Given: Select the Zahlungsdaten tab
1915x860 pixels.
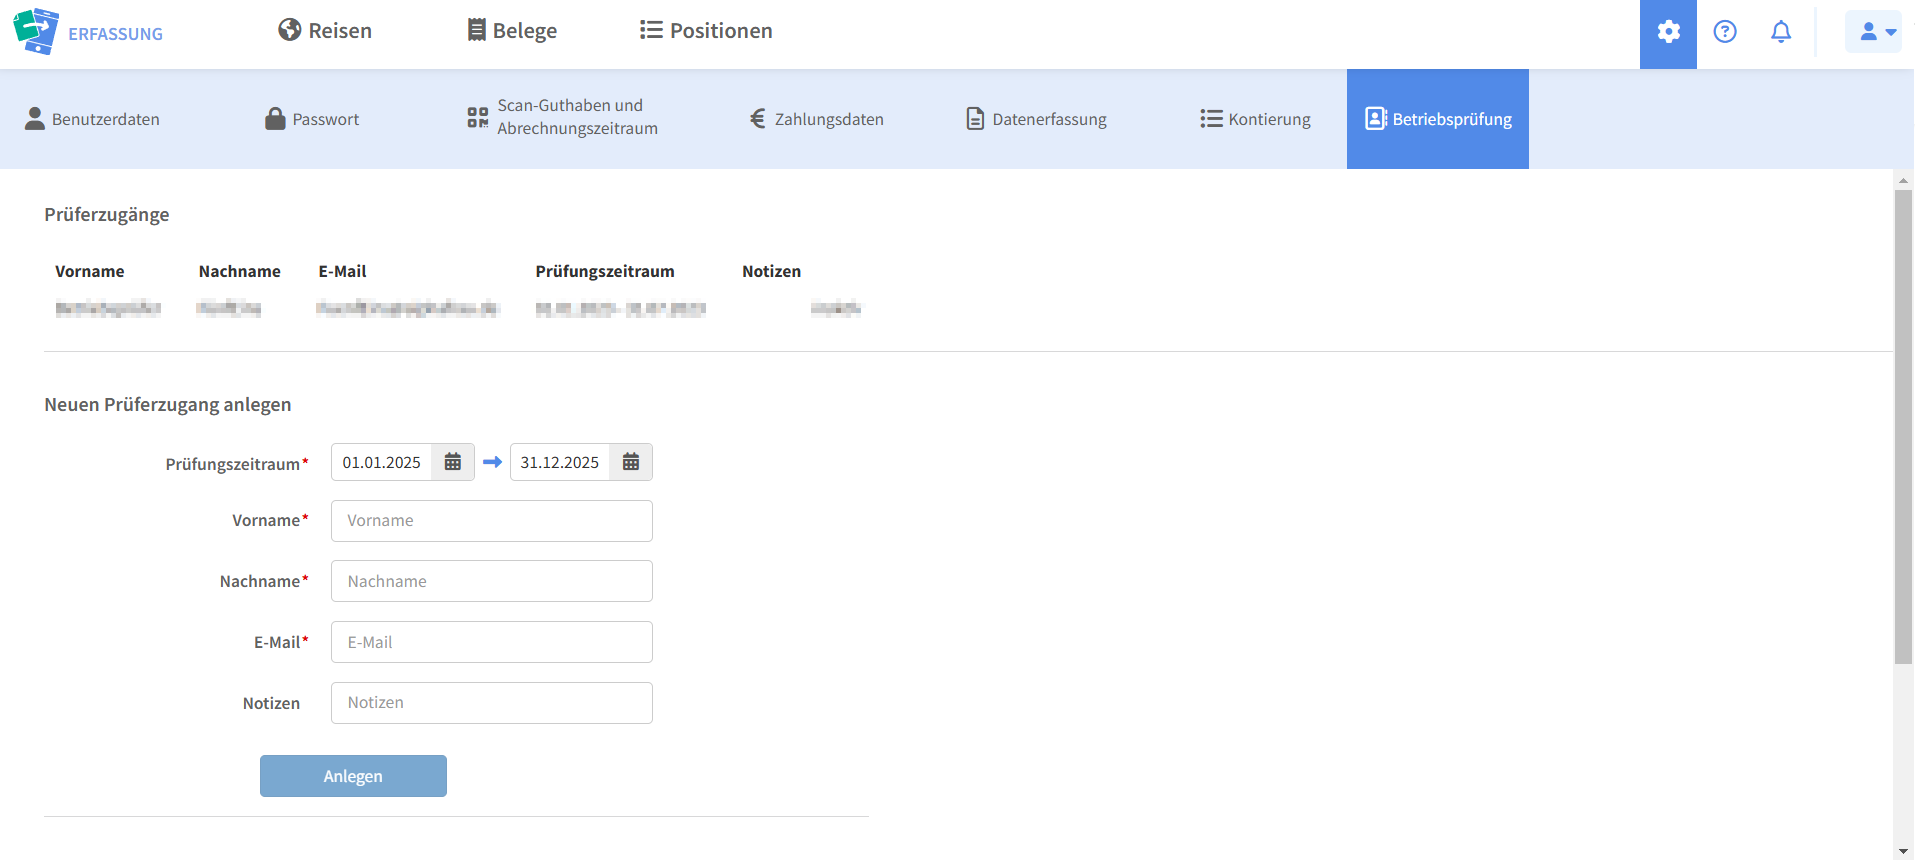Looking at the screenshot, I should pyautogui.click(x=817, y=119).
